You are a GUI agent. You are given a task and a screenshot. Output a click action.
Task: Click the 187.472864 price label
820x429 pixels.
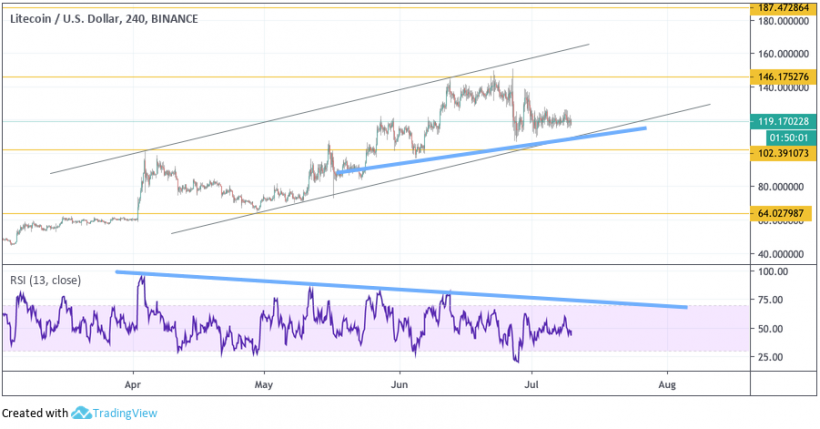coord(783,7)
